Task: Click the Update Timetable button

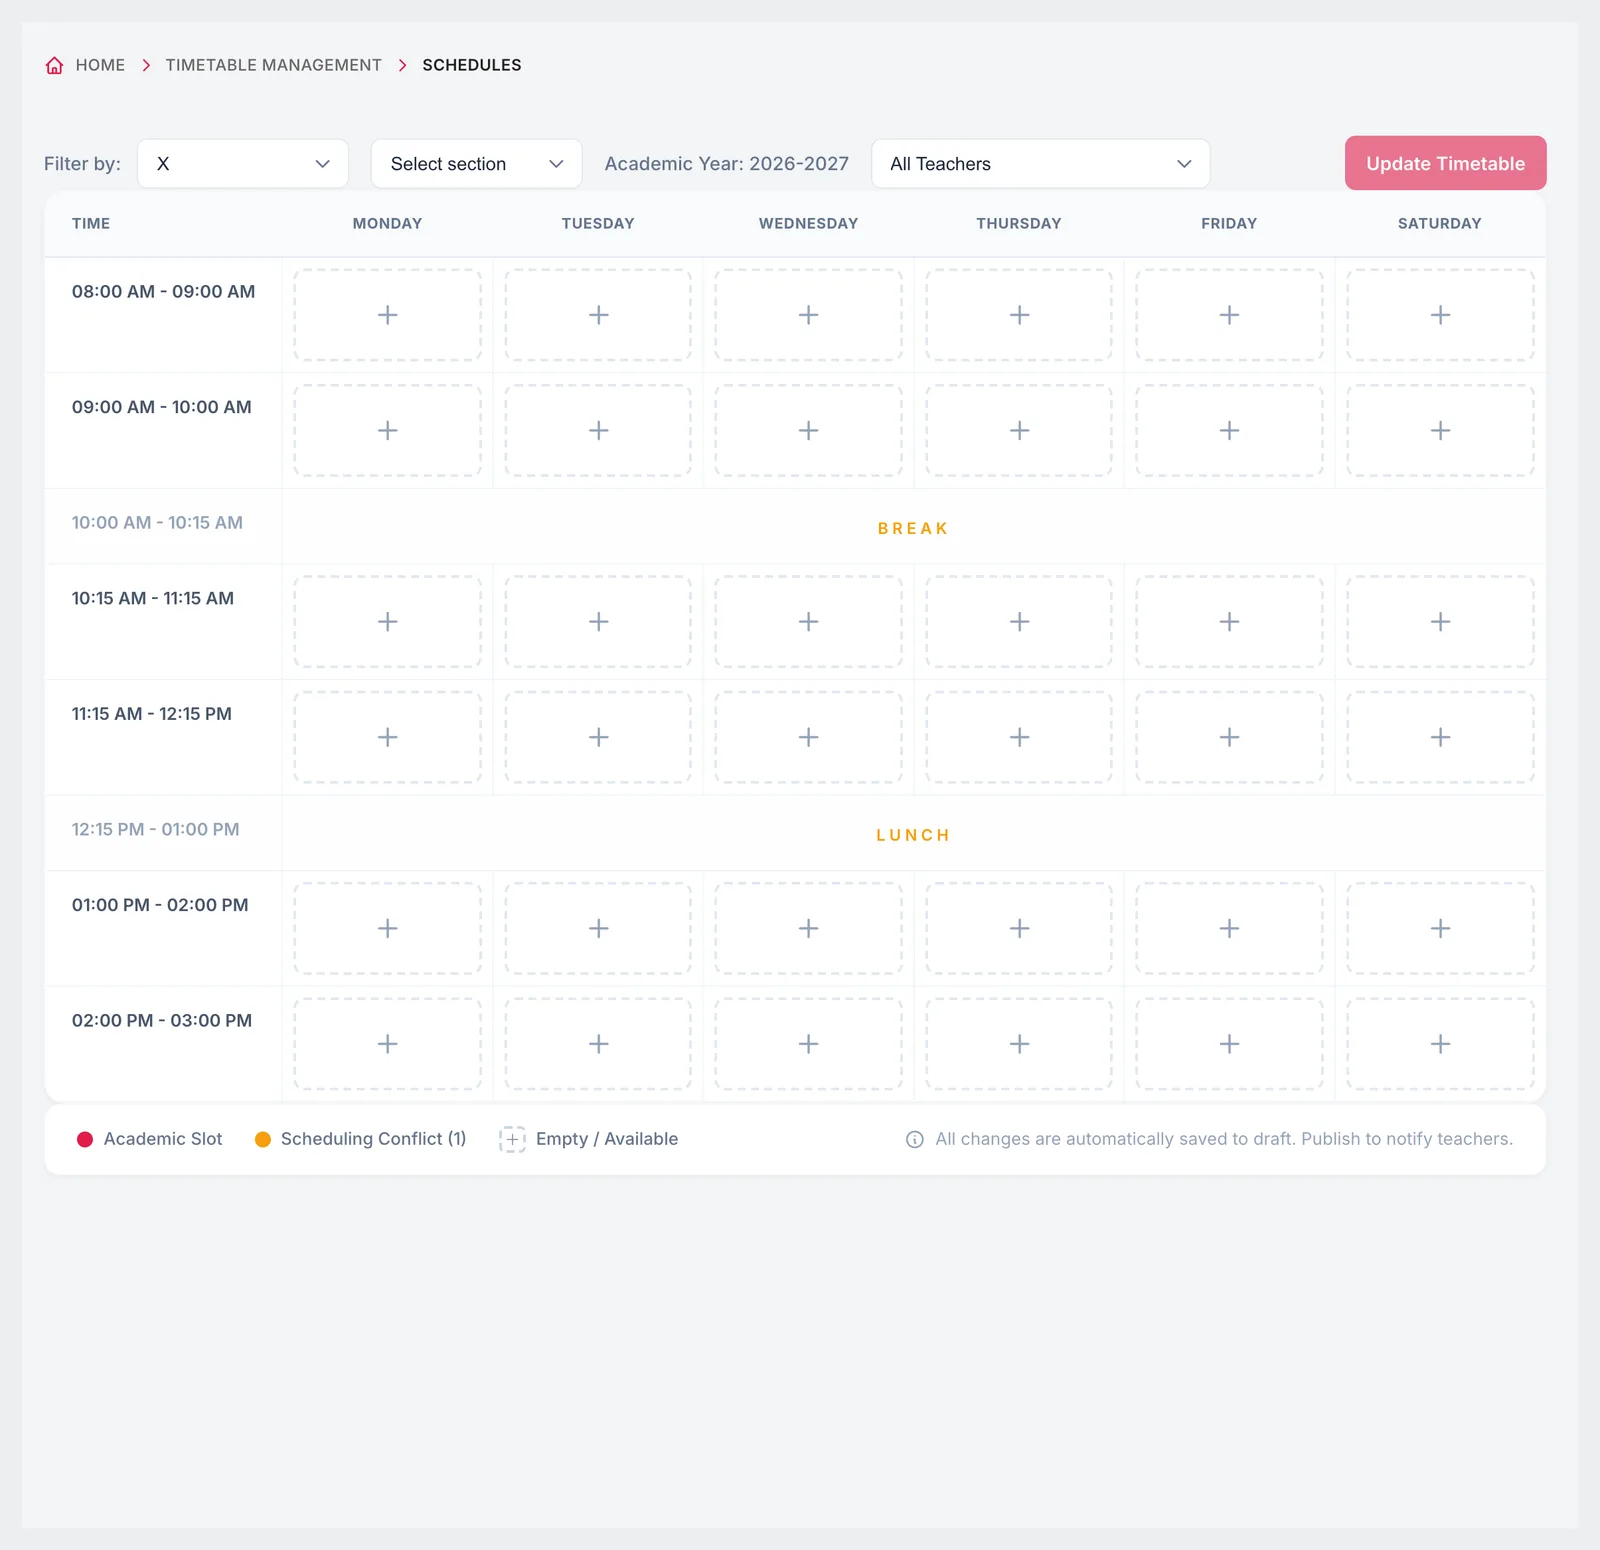Action: (1445, 163)
